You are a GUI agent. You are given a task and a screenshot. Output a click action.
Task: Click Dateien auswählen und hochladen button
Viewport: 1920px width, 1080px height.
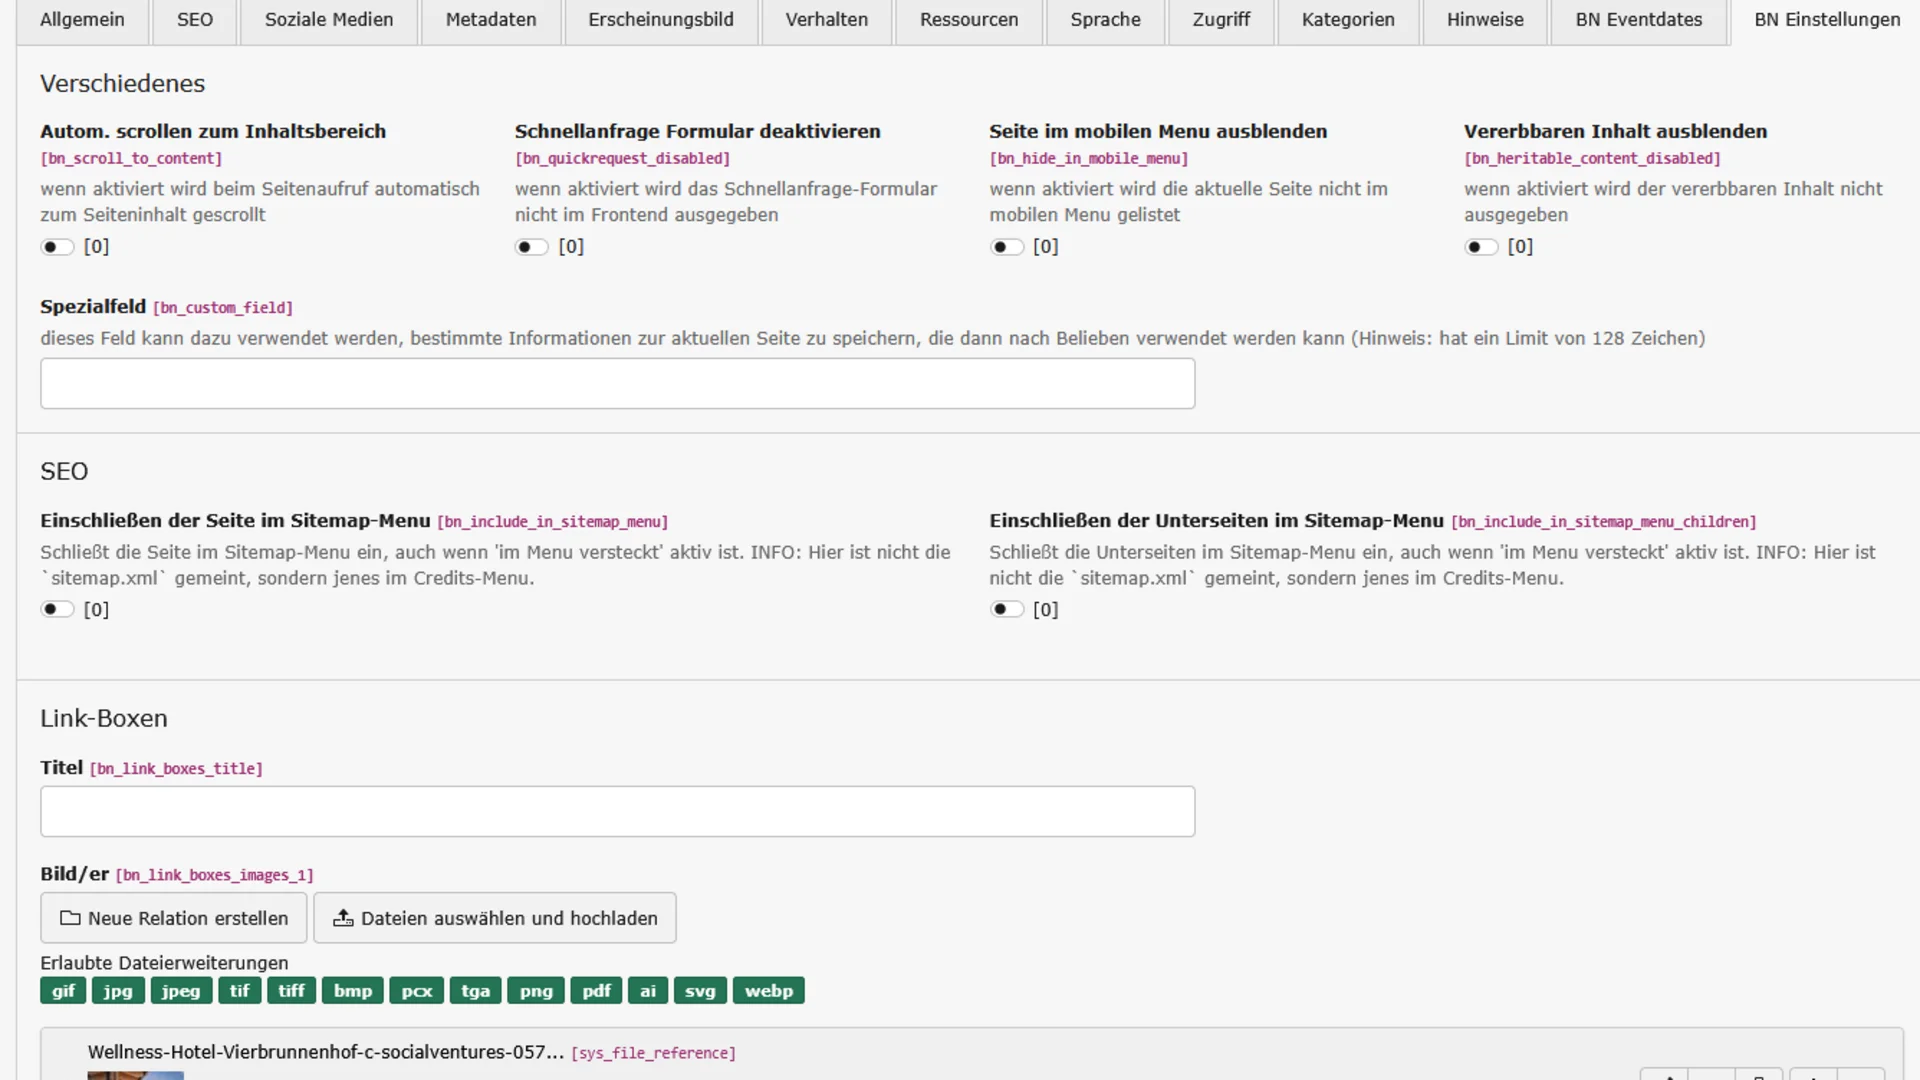tap(495, 918)
